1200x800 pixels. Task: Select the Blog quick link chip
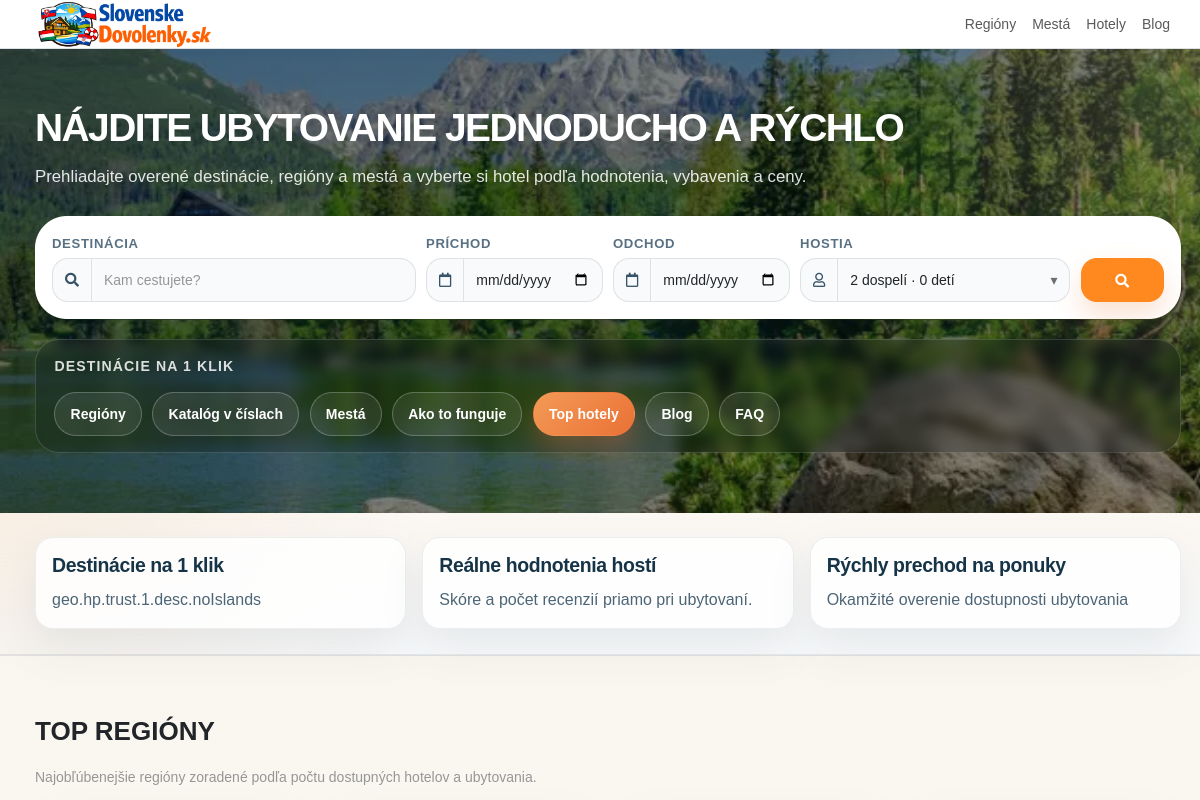pos(677,414)
